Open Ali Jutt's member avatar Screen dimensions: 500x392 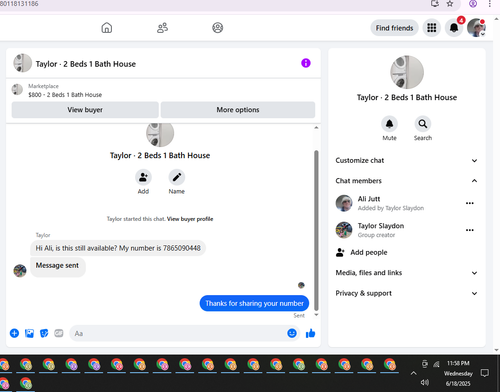[x=344, y=203]
